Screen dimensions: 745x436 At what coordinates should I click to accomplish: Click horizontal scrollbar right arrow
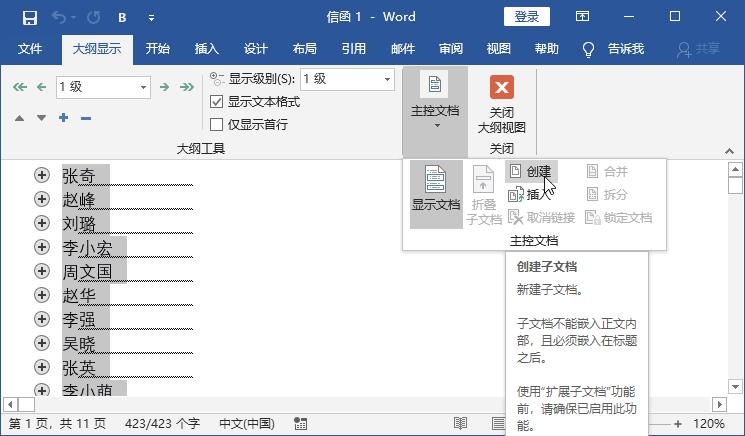pos(719,405)
